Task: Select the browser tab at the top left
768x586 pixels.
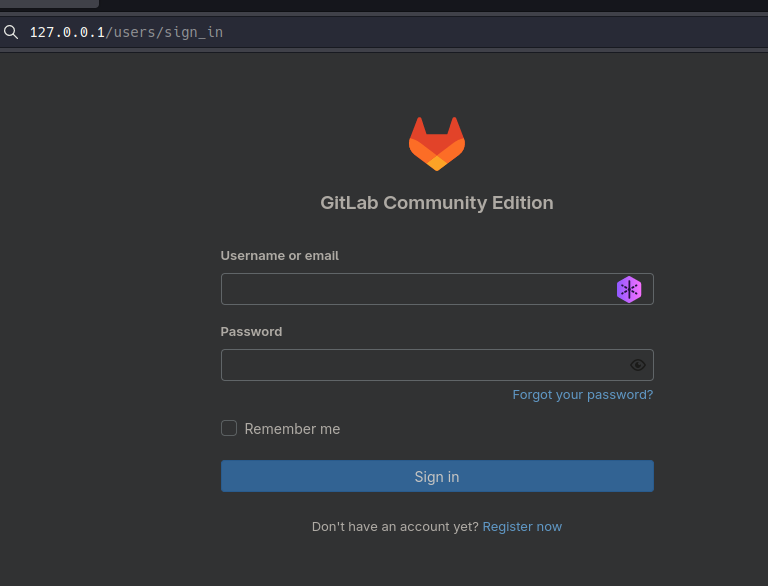Action: tap(48, 4)
